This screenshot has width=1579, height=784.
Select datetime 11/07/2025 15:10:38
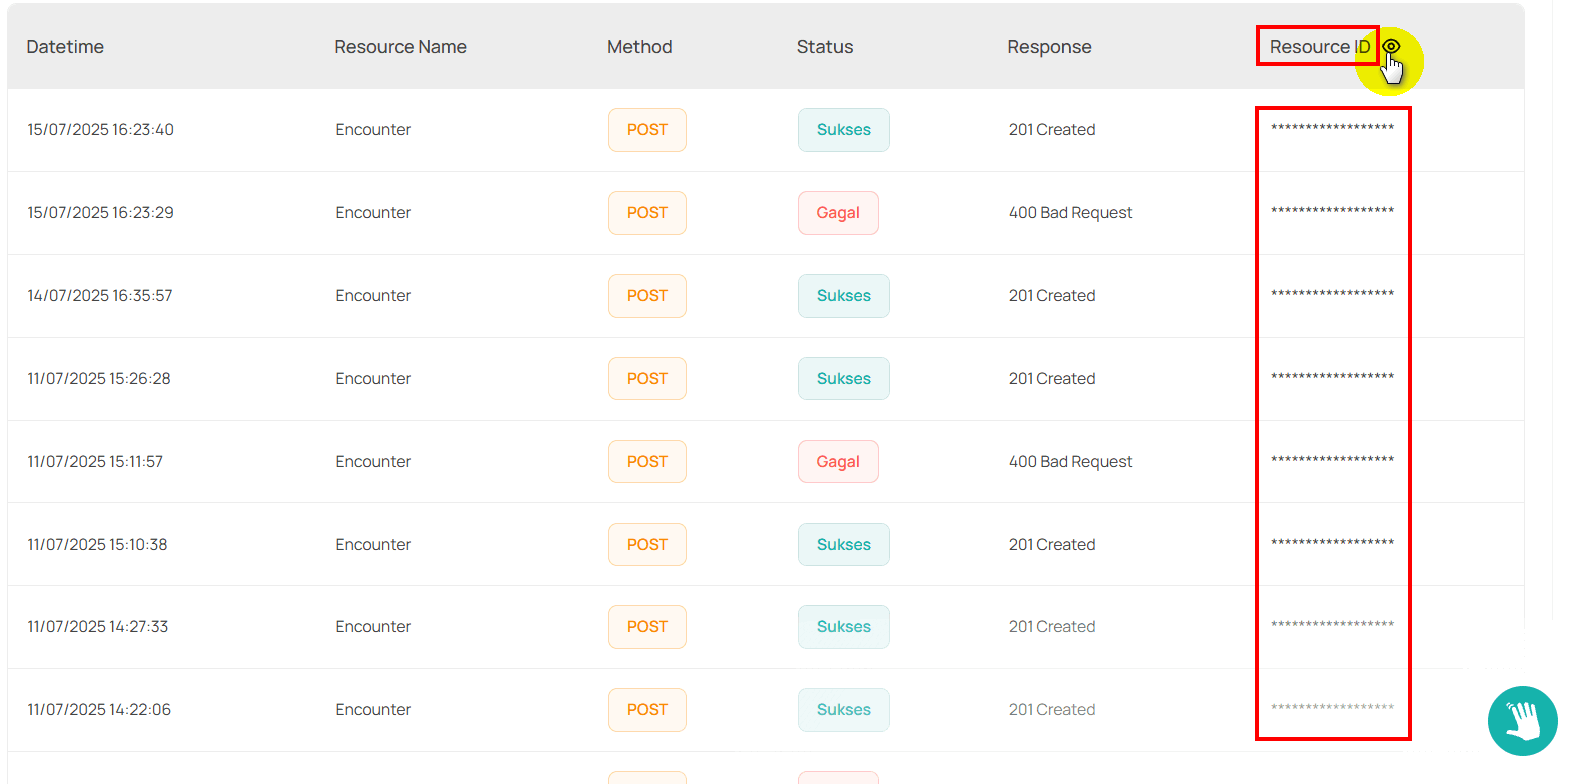(x=97, y=545)
